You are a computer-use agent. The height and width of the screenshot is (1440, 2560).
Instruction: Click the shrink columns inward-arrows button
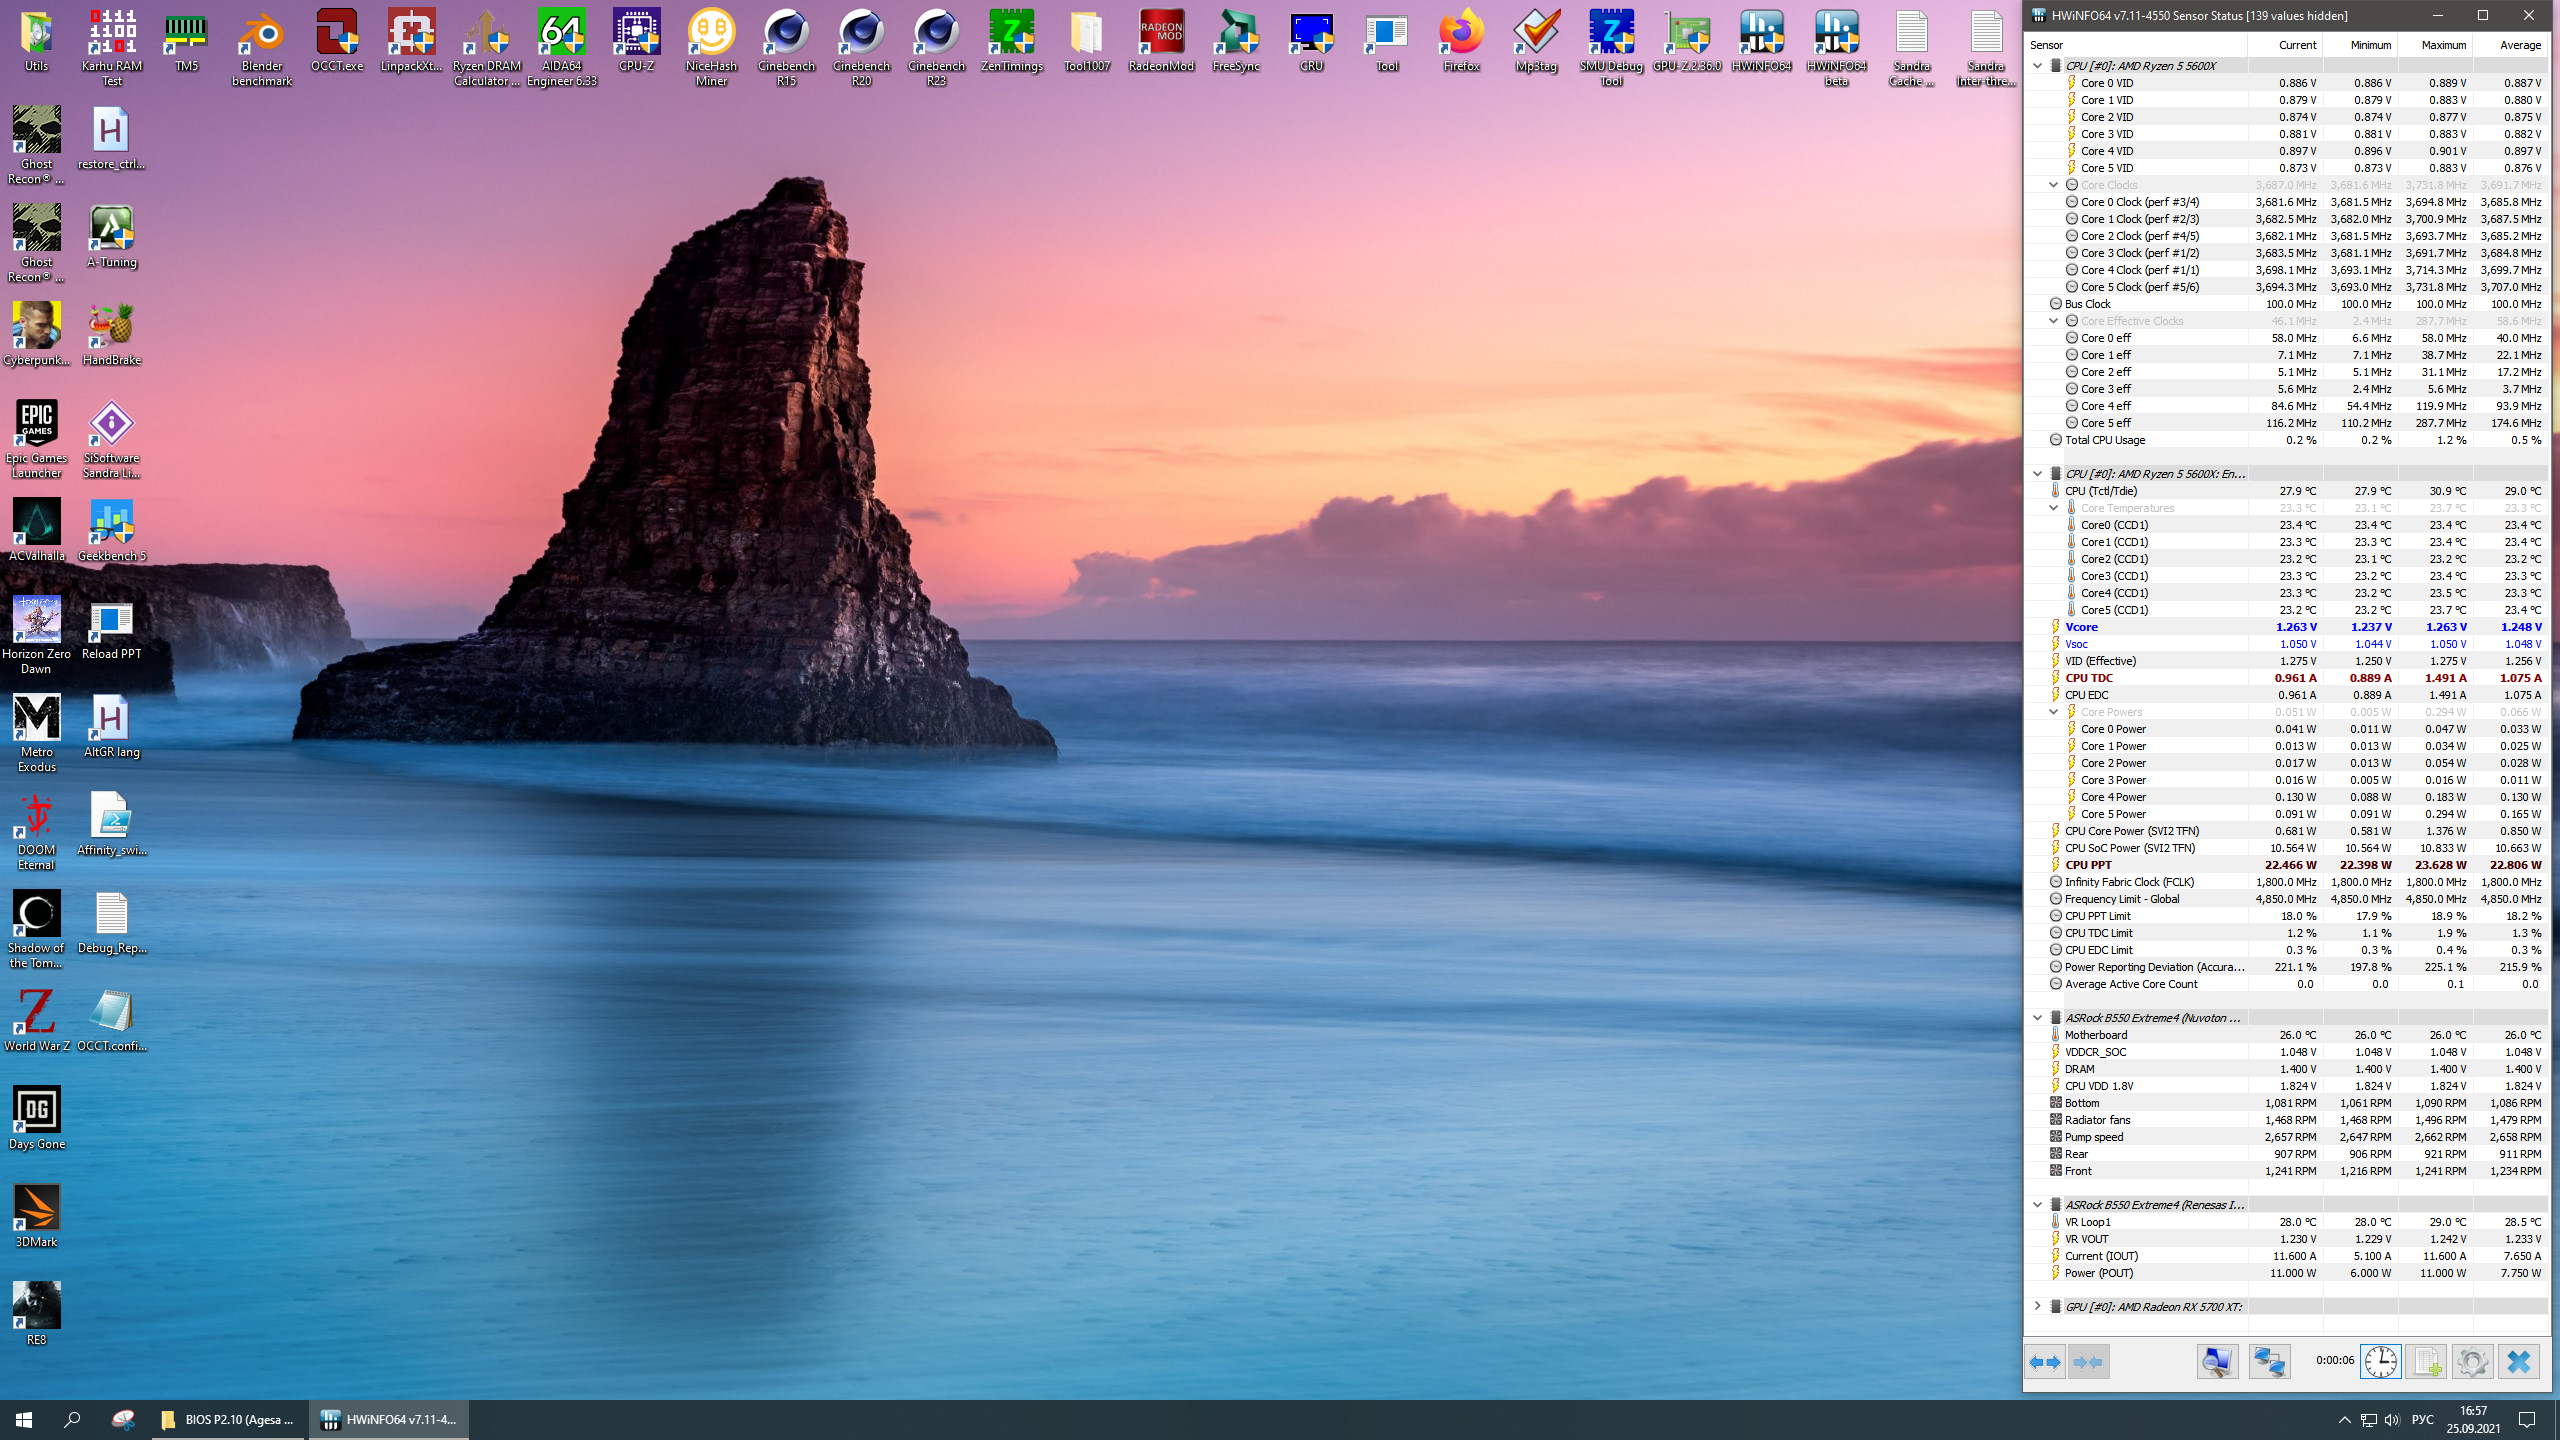(x=2088, y=1362)
